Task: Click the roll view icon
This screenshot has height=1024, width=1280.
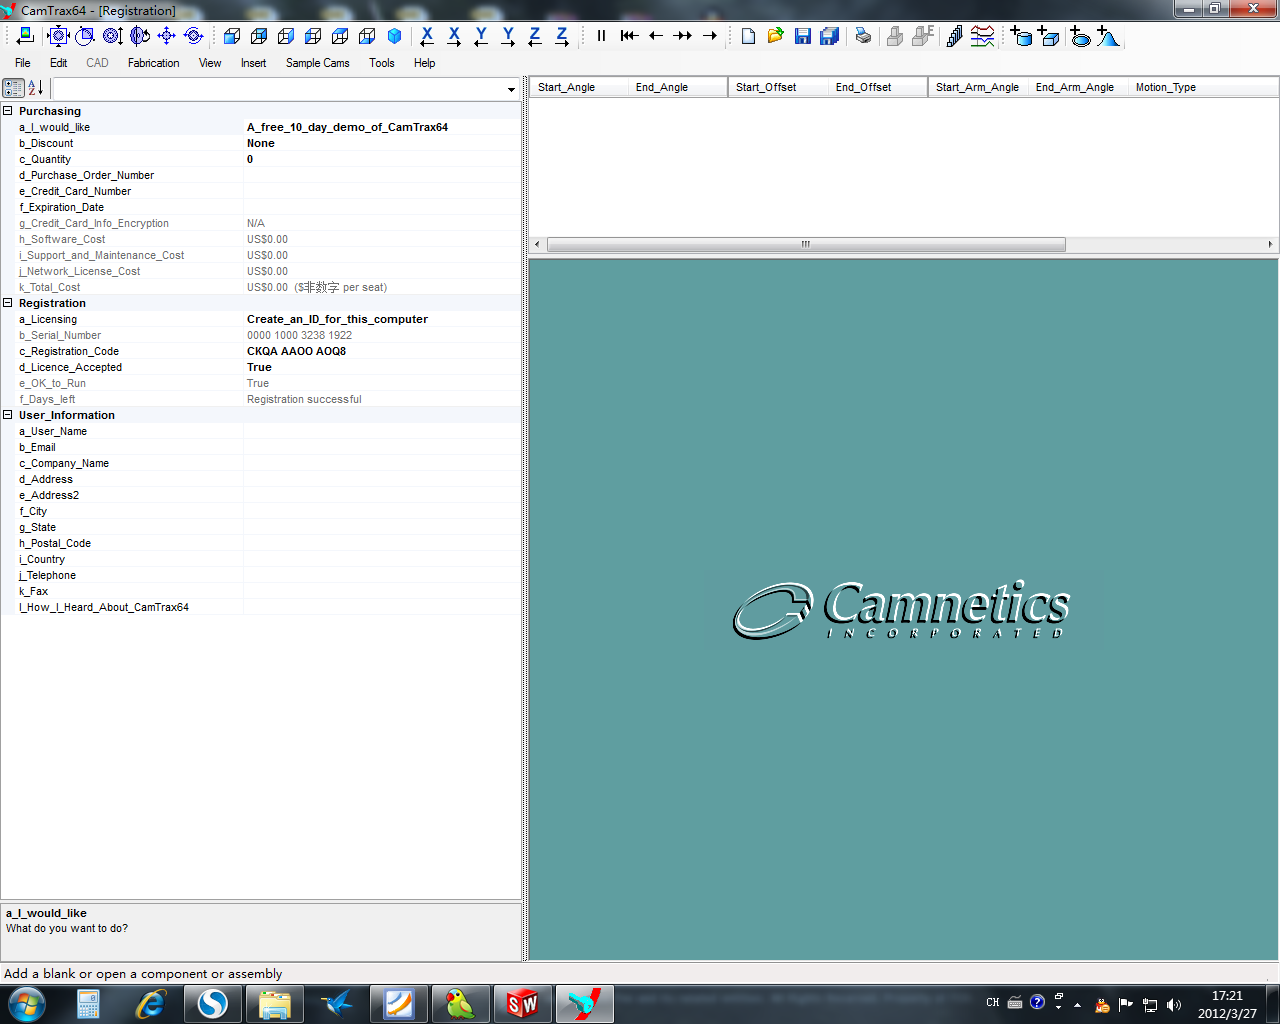Action: coord(193,36)
